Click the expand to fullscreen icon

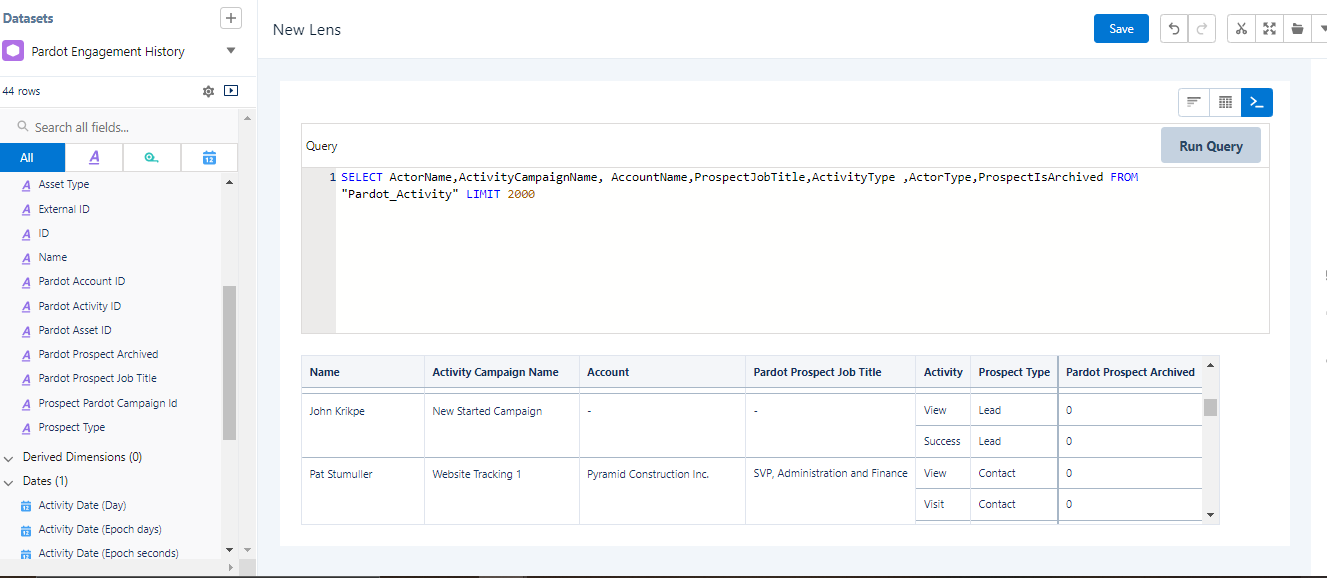[1269, 29]
